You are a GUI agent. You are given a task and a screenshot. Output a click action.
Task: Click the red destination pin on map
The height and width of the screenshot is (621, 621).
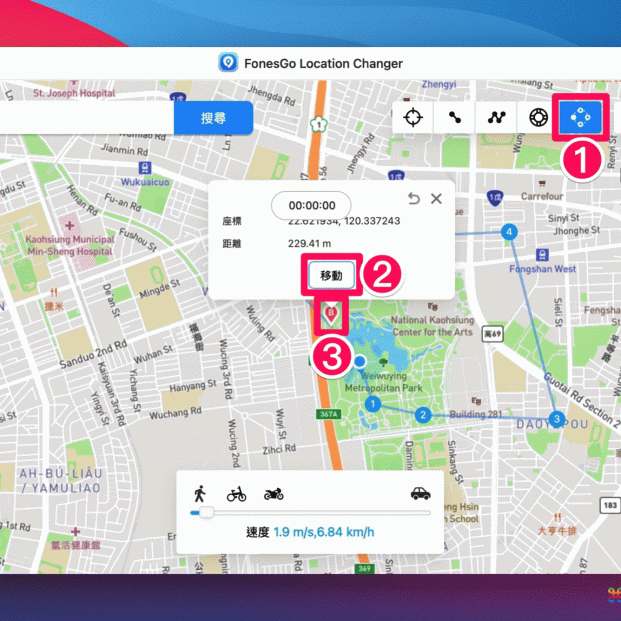[329, 316]
